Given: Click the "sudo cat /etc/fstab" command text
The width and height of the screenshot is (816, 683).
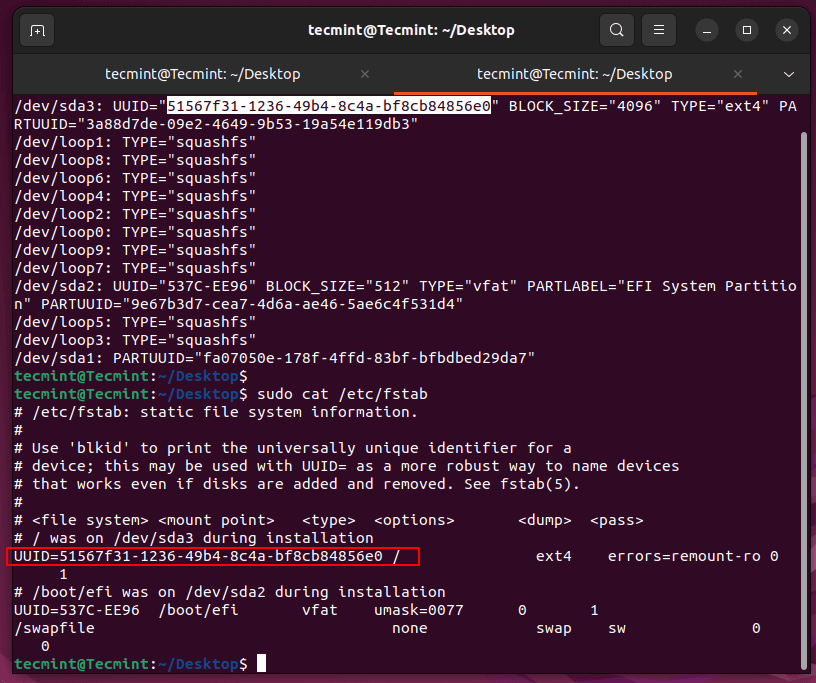Looking at the screenshot, I should coord(342,395).
